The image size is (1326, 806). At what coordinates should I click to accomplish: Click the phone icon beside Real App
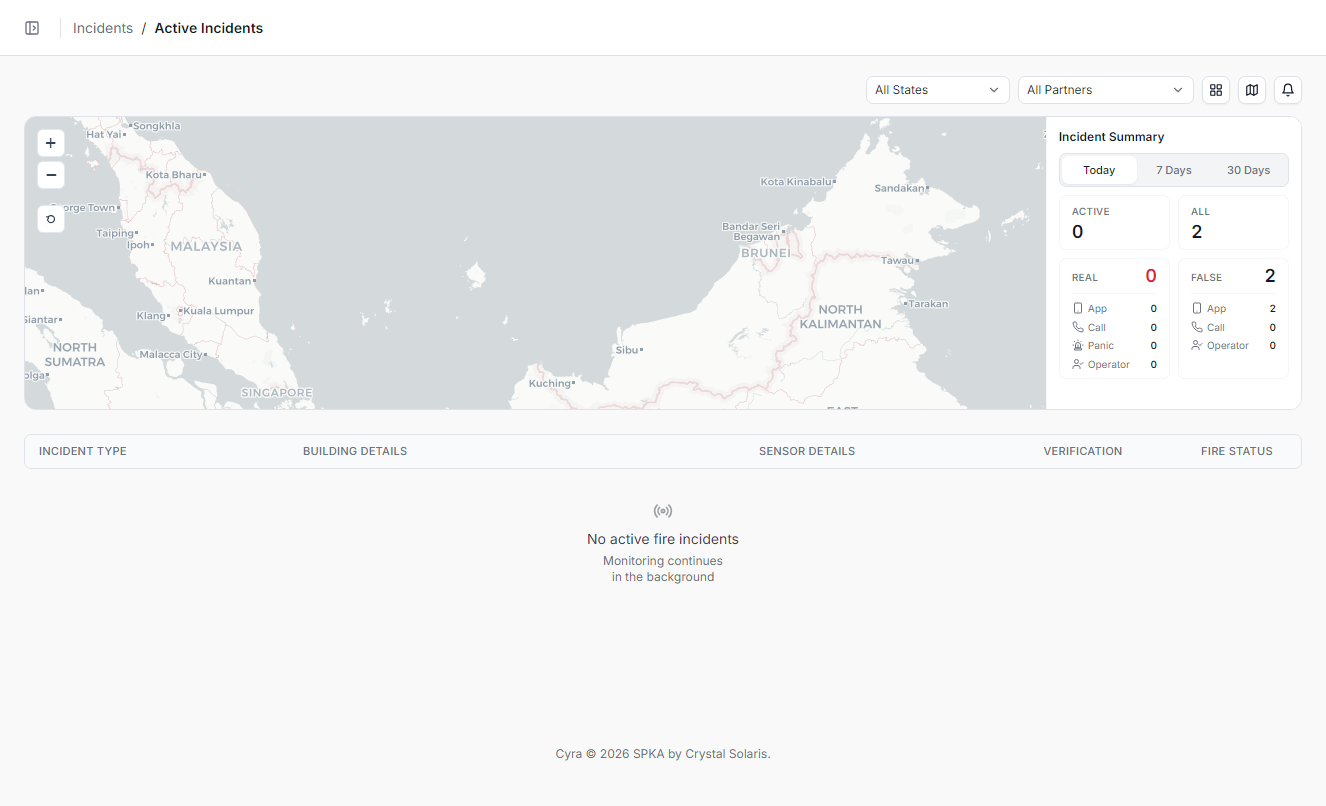click(1077, 309)
